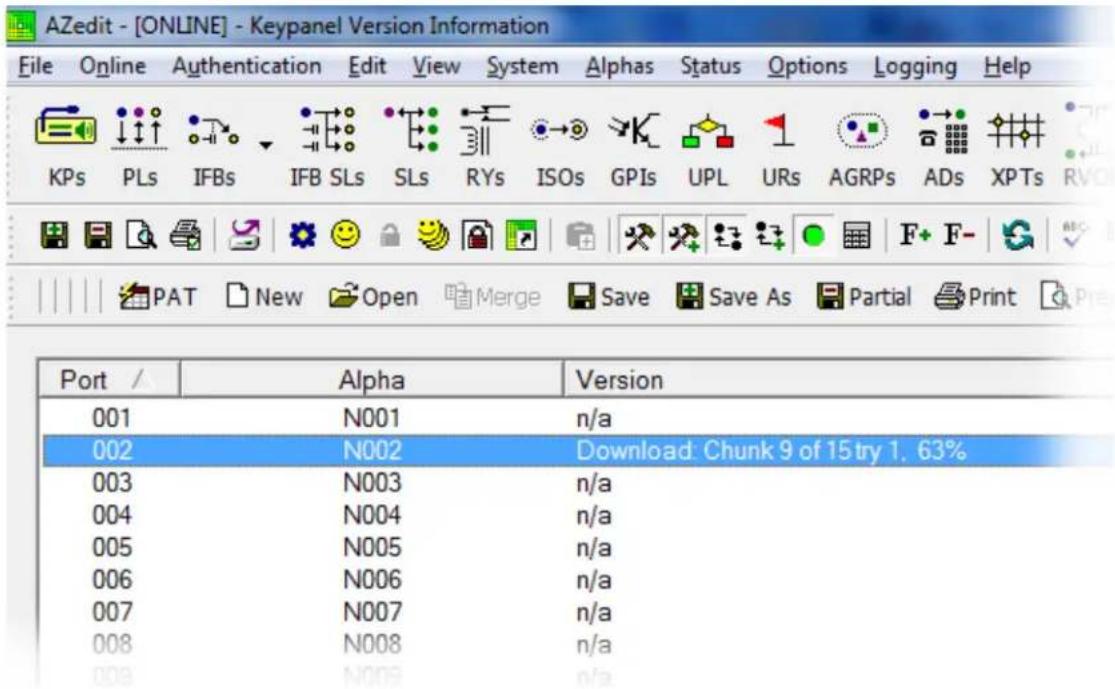Expand the dropdown arrow beside IFBs
This screenshot has width=1115, height=689.
tap(265, 146)
